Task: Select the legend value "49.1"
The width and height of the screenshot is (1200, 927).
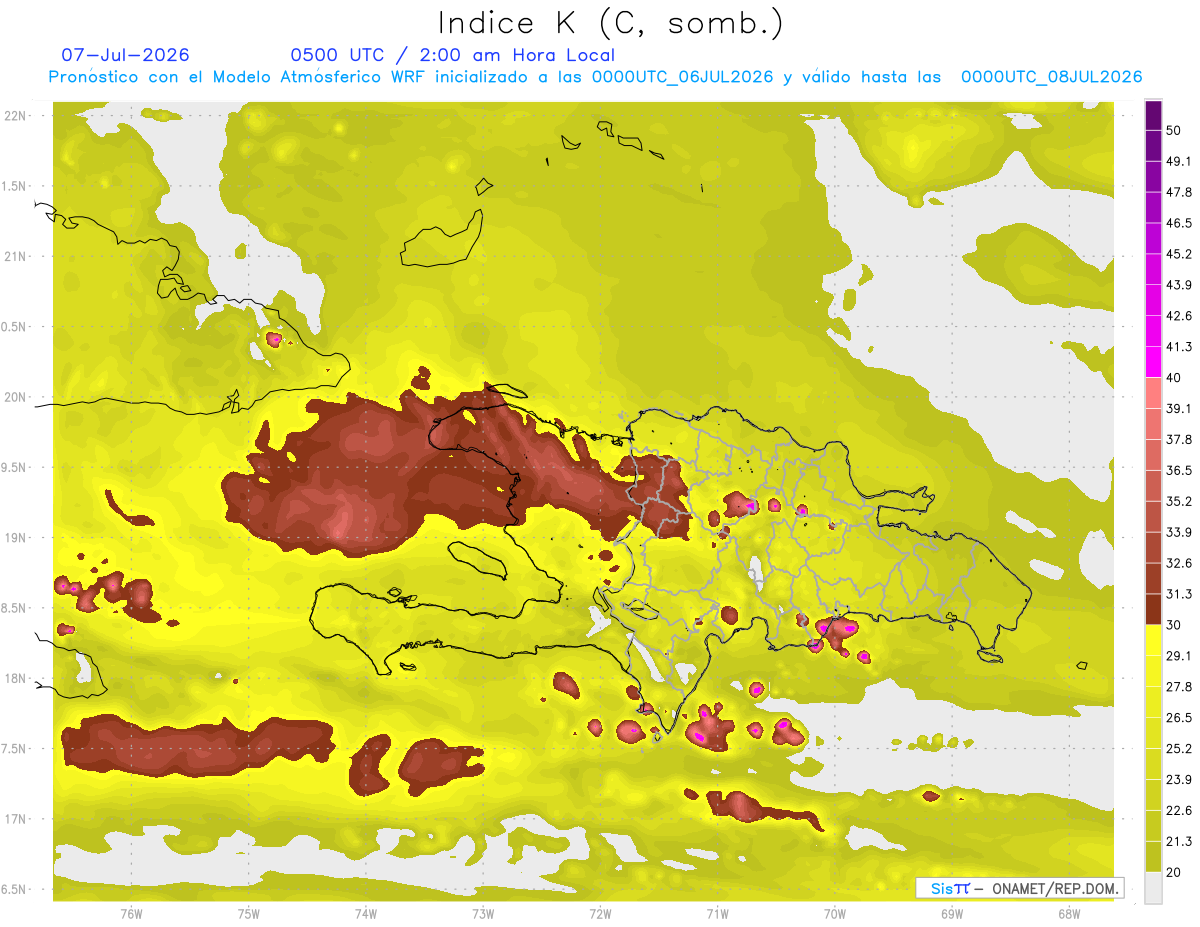Action: [1179, 161]
